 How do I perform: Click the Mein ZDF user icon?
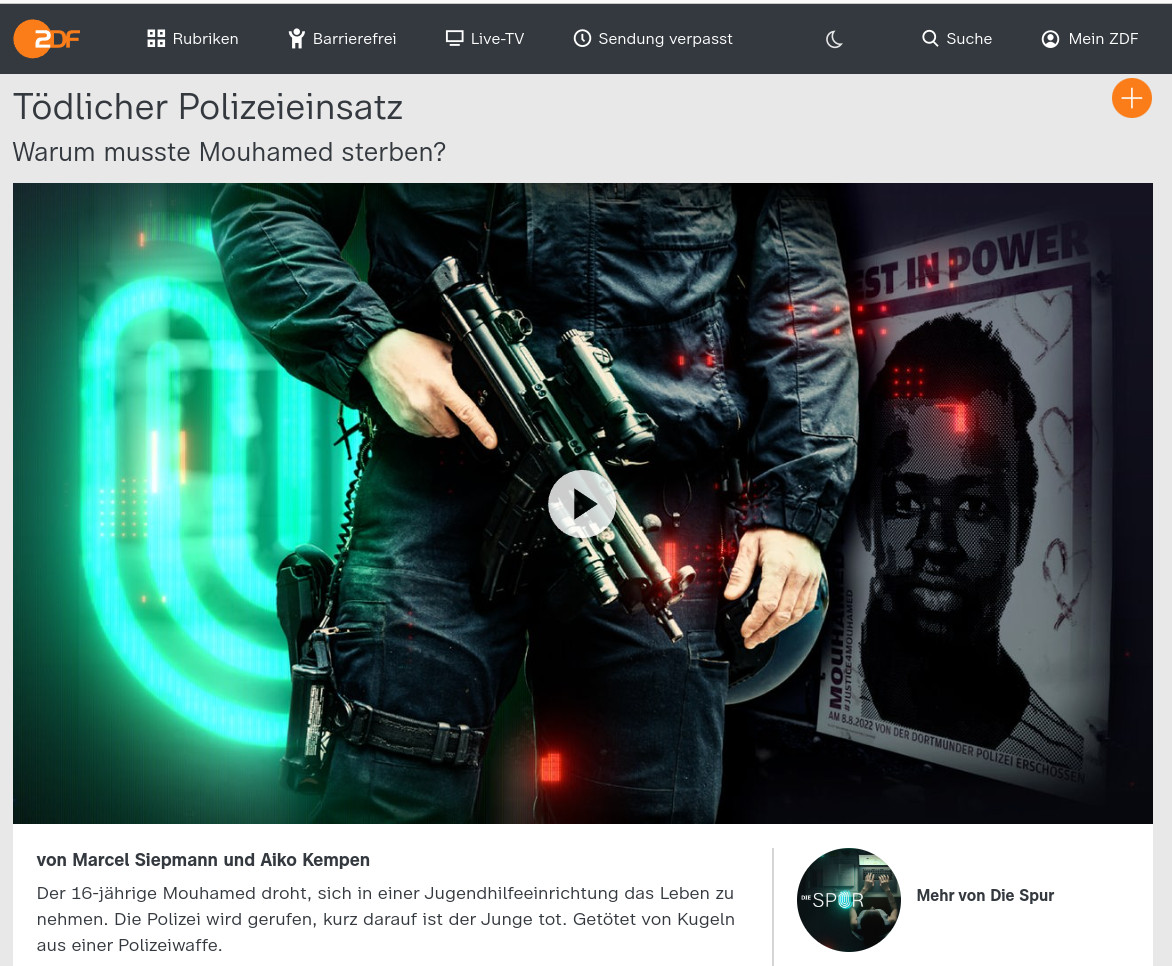click(x=1050, y=39)
